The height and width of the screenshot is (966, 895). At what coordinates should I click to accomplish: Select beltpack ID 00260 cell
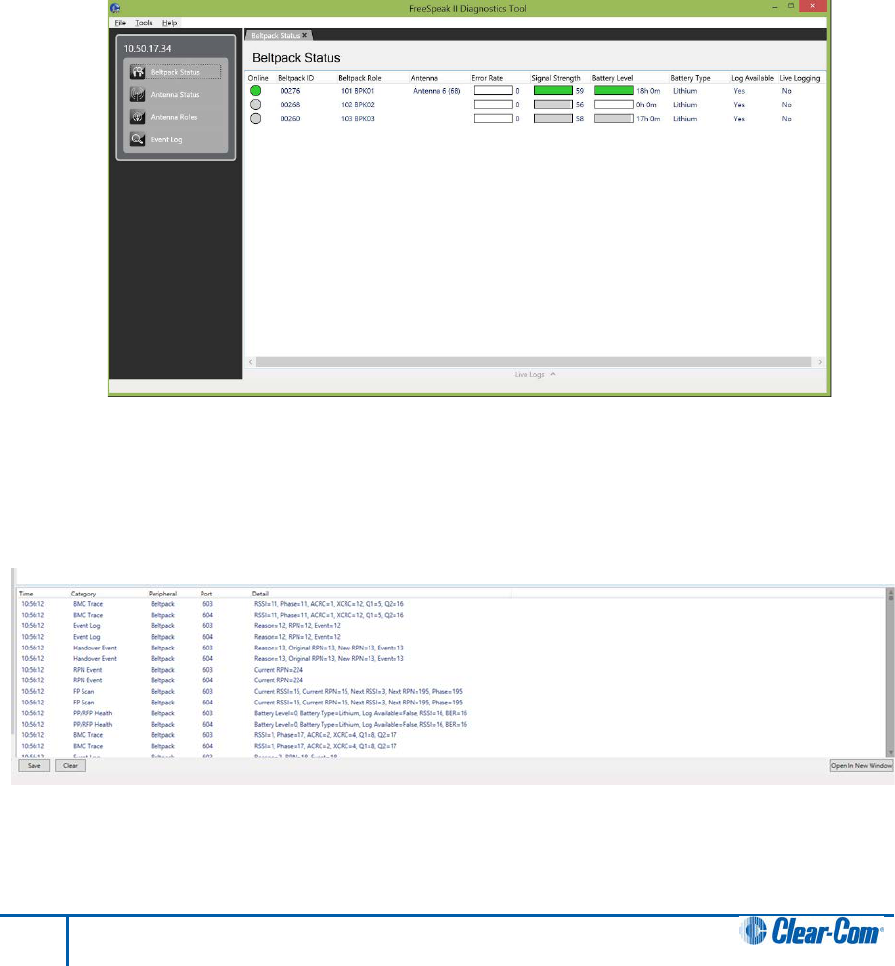[290, 118]
